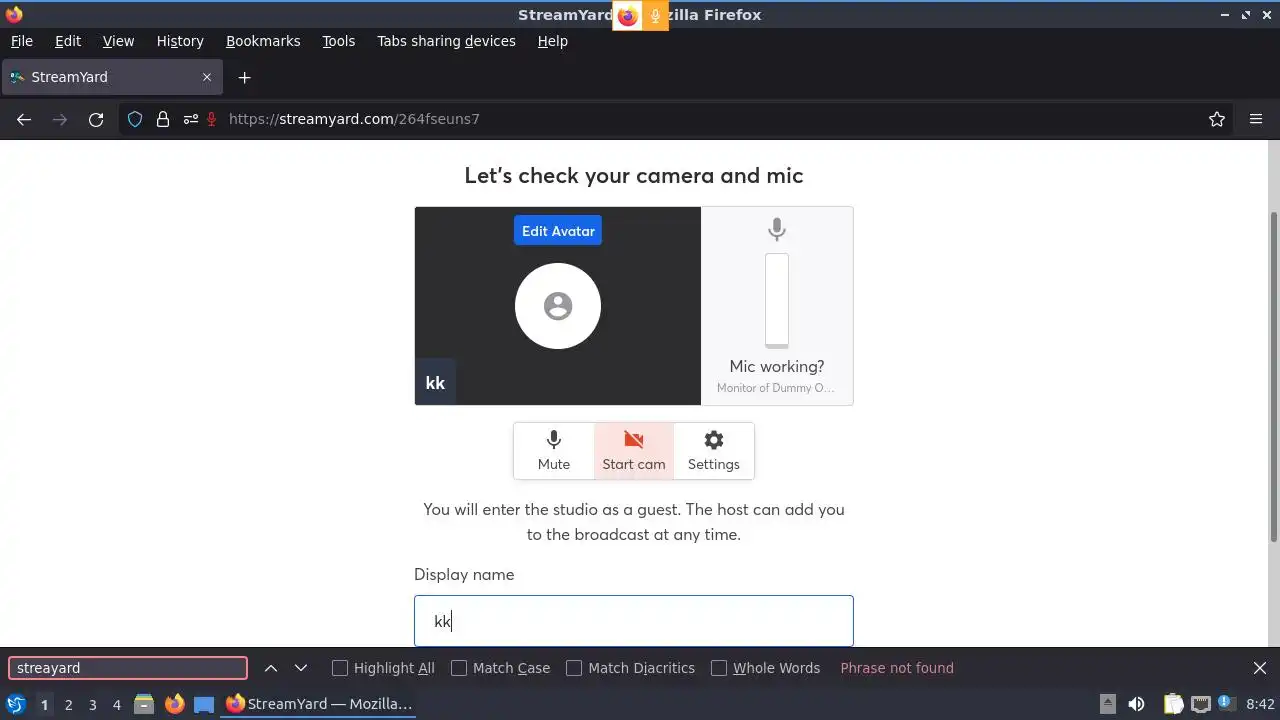
Task: Switch to workspace 1
Action: pyautogui.click(x=44, y=704)
